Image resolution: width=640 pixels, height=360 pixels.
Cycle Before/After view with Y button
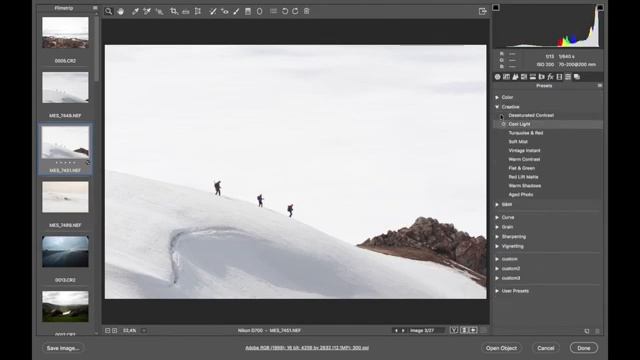click(x=454, y=330)
